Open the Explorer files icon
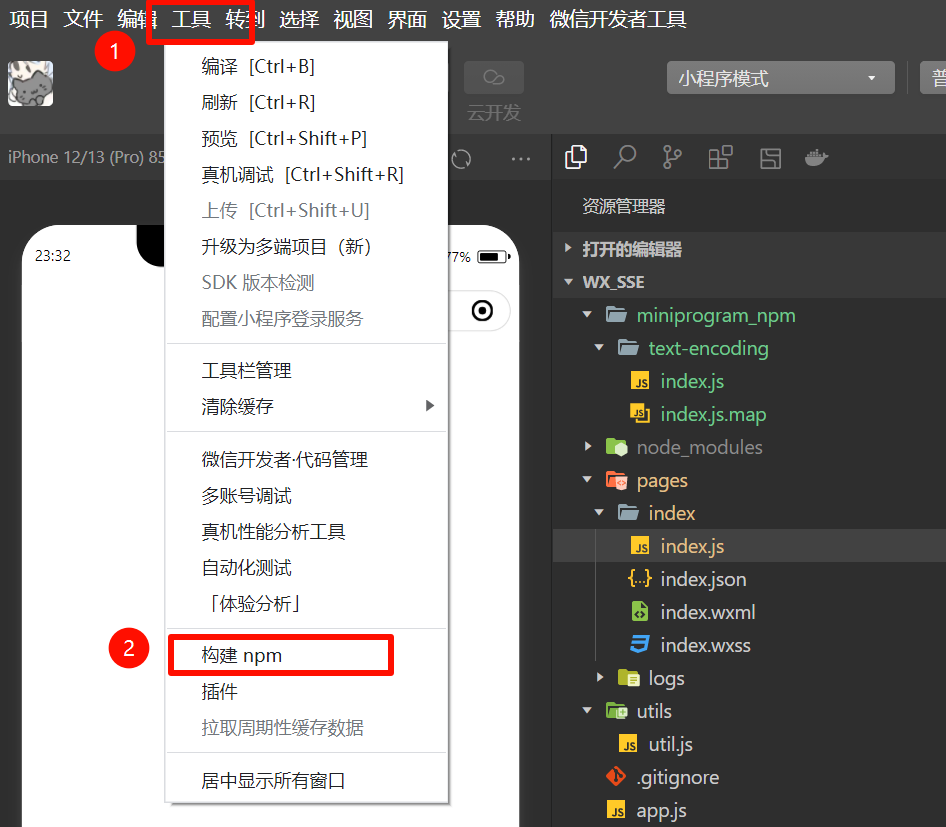 pyautogui.click(x=576, y=157)
